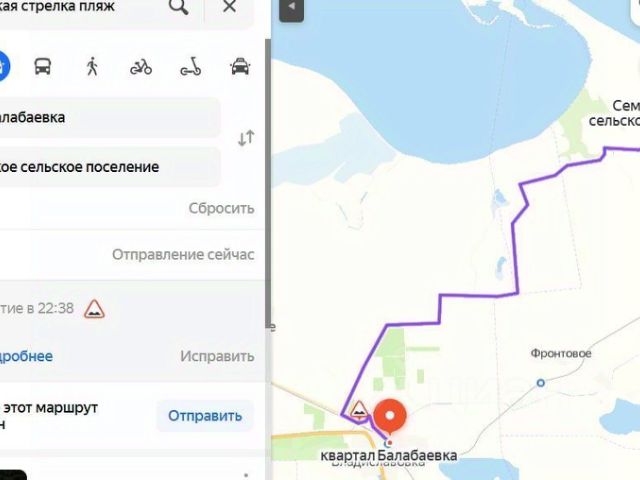Click the red destination pin on map
Screen dimensions: 640x480
point(390,417)
